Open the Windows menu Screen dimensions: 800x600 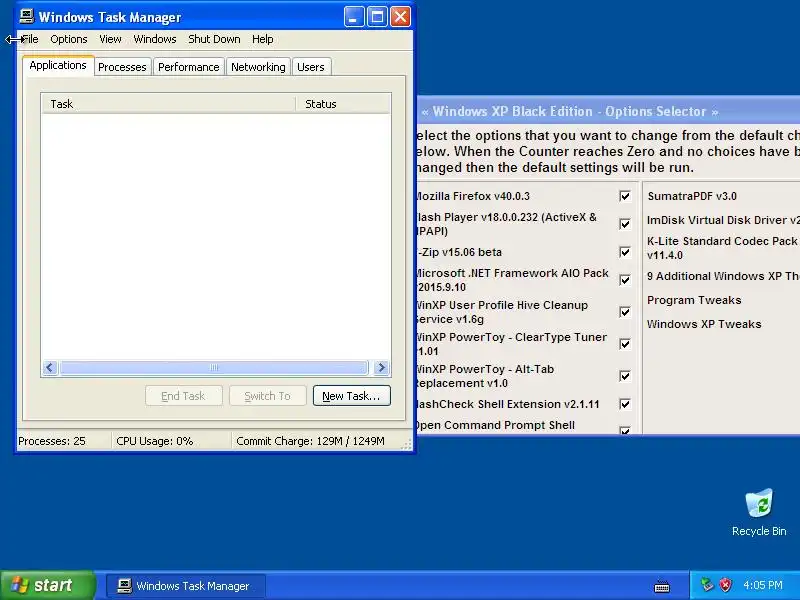tap(155, 39)
